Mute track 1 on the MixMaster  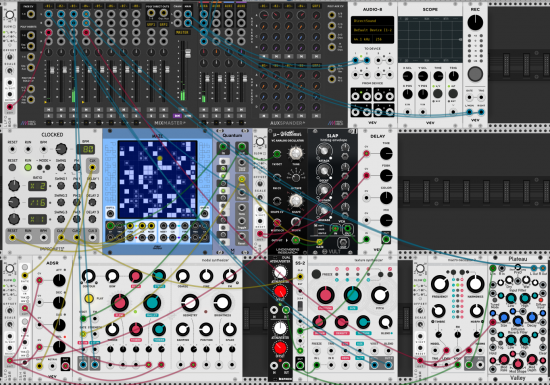pos(49,110)
